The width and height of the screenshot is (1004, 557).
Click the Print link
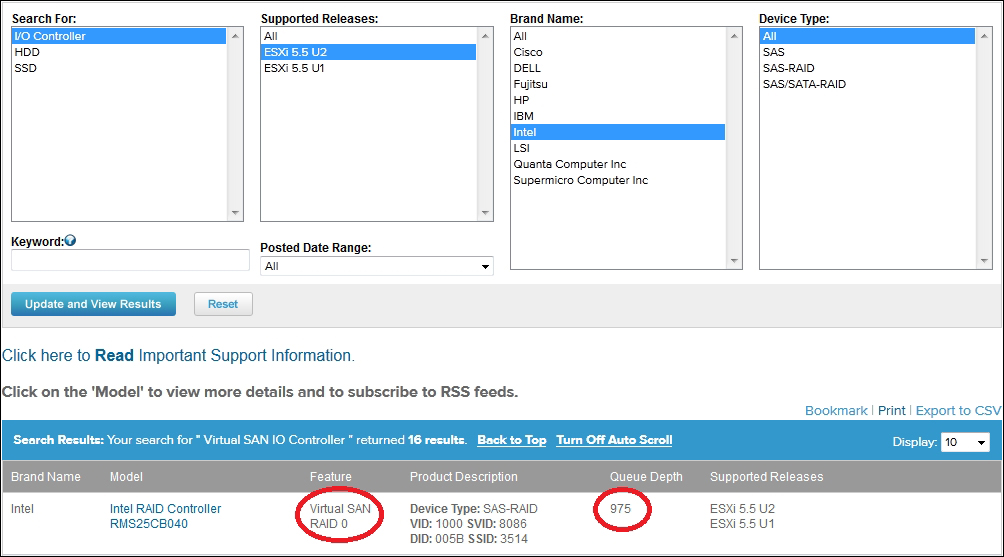(x=891, y=410)
